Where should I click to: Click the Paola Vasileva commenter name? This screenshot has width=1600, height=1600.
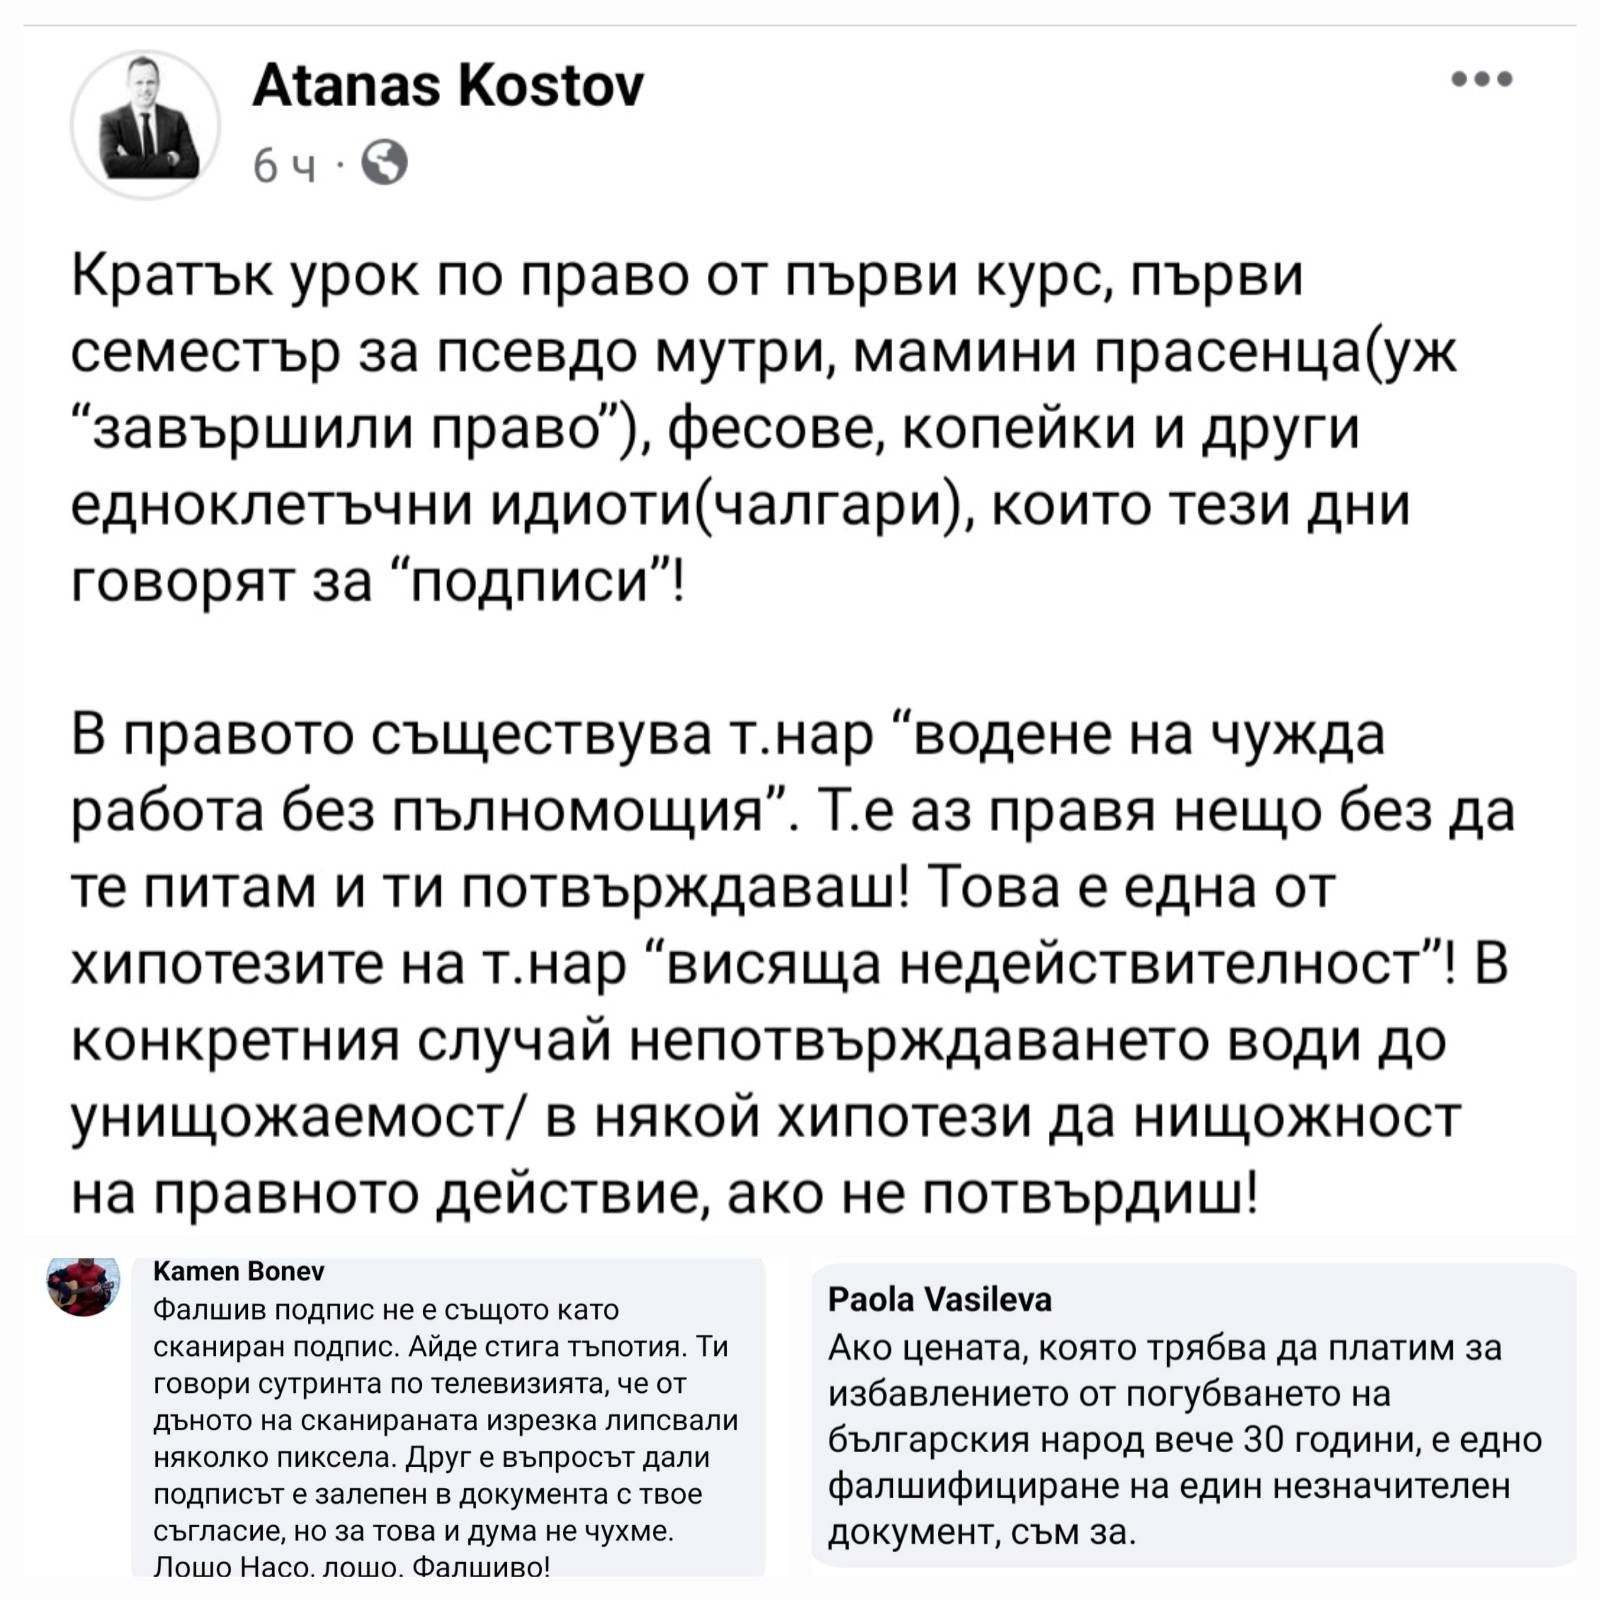click(940, 1299)
